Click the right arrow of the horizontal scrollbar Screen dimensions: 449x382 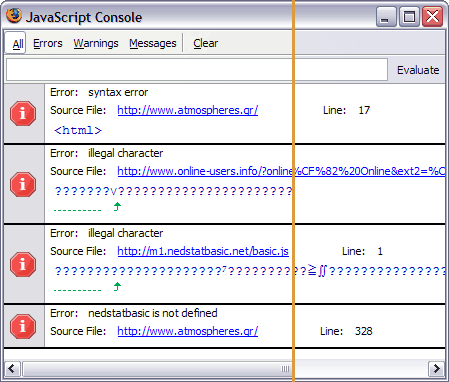click(436, 369)
